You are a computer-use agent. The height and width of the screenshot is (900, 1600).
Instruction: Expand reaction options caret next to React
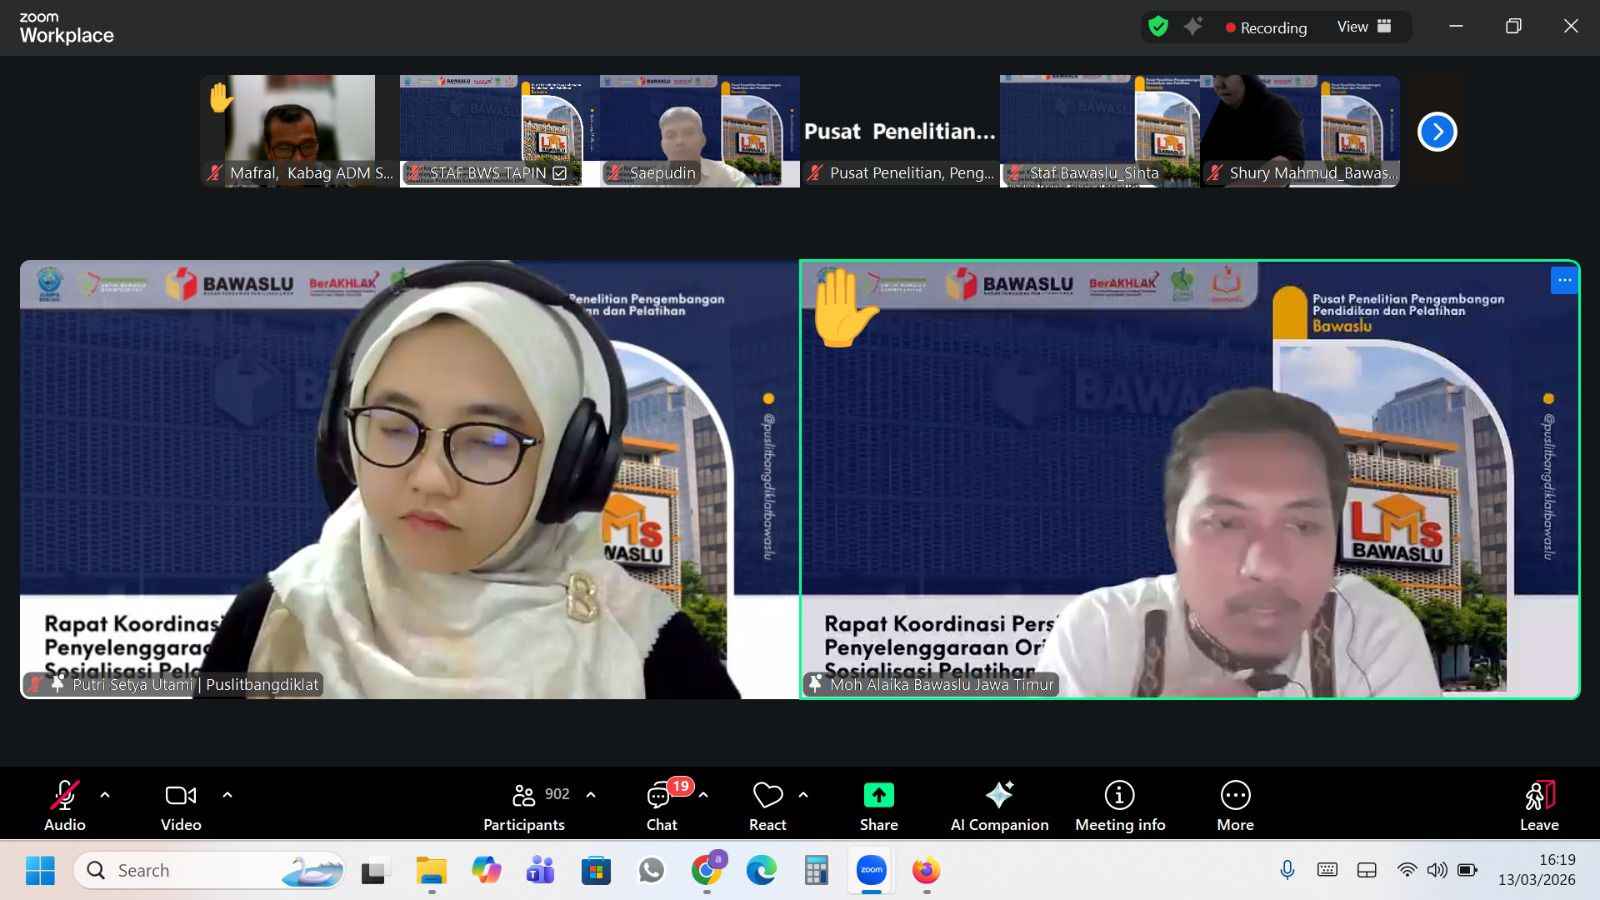tap(803, 796)
